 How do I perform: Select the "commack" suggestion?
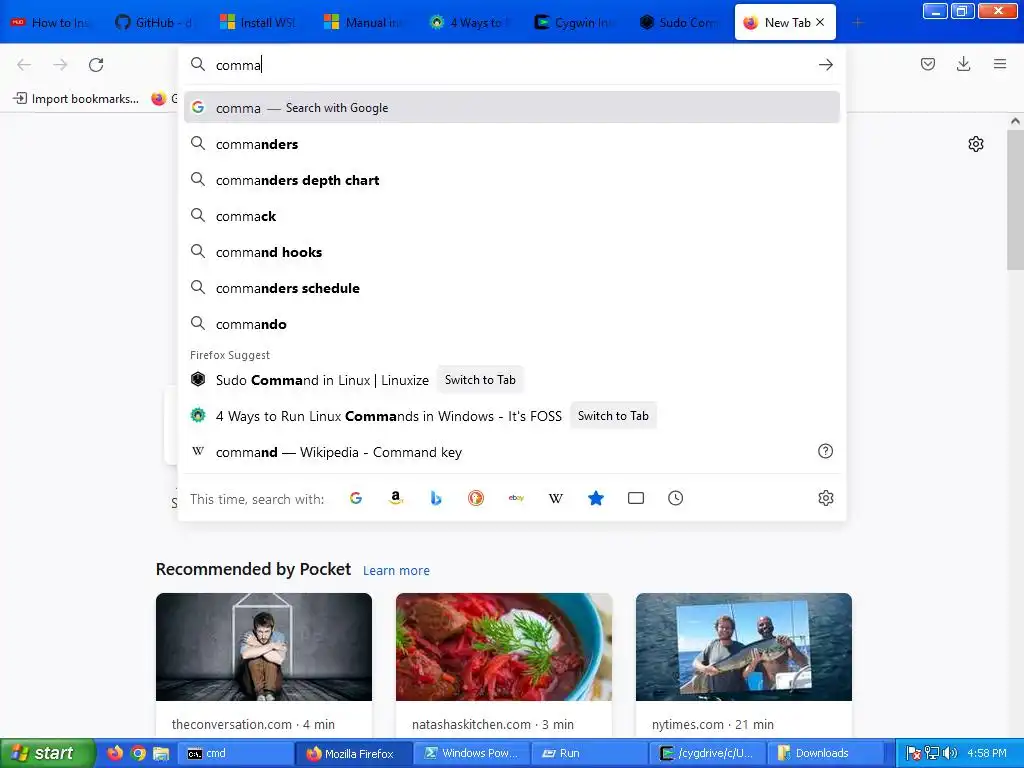pos(511,216)
